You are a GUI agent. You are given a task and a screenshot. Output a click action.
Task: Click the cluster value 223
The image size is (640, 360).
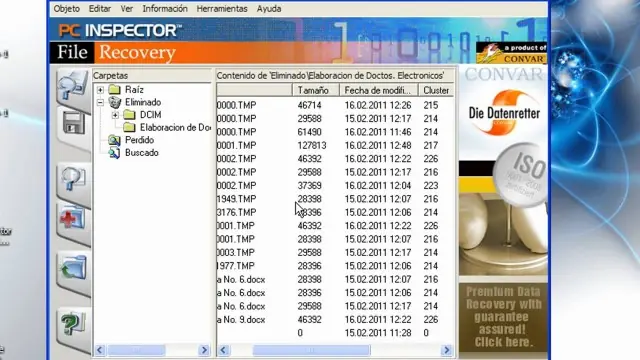(x=431, y=186)
